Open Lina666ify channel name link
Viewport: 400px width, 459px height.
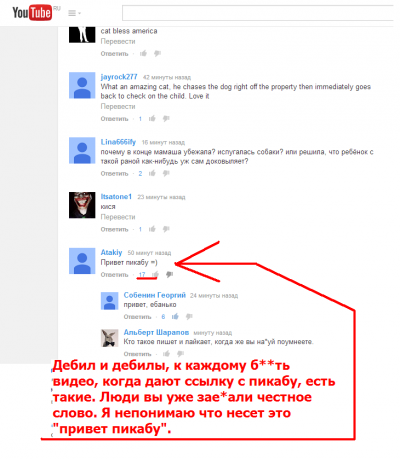[118, 142]
